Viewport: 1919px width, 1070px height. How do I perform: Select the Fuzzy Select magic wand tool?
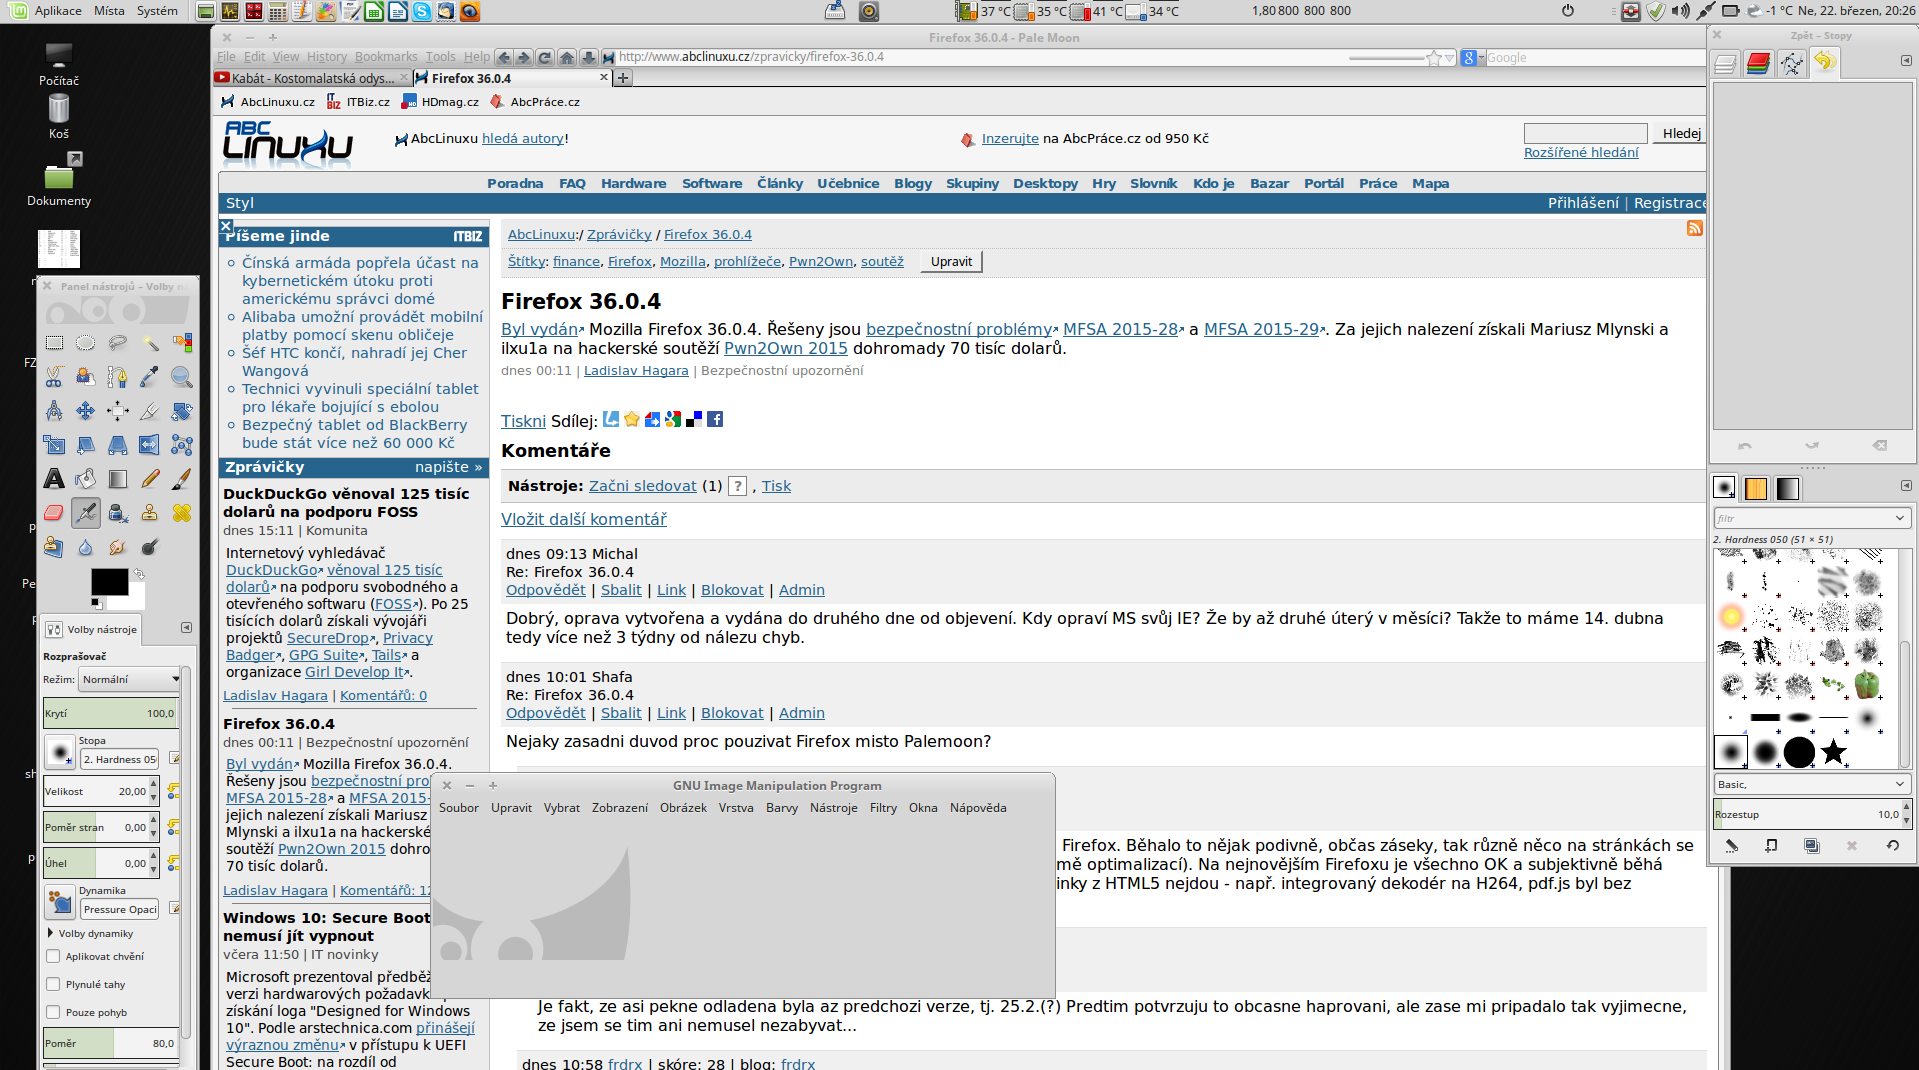150,343
